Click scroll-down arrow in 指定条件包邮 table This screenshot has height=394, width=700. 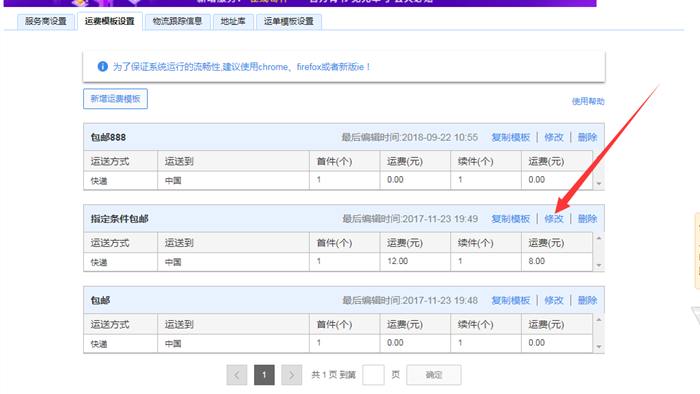[599, 265]
